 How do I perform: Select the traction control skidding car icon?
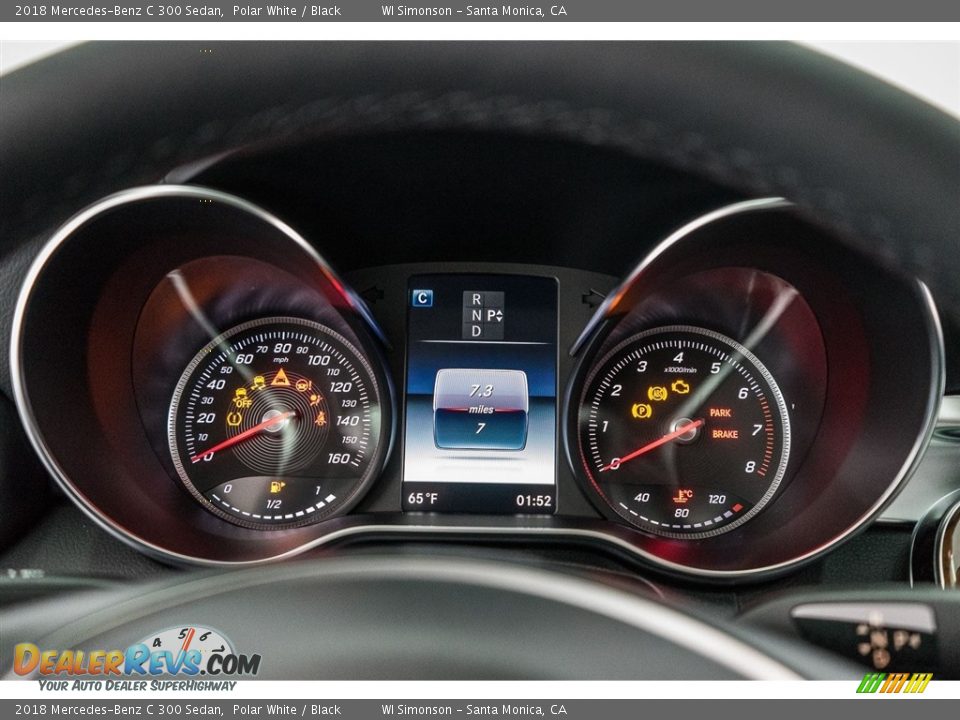[258, 382]
